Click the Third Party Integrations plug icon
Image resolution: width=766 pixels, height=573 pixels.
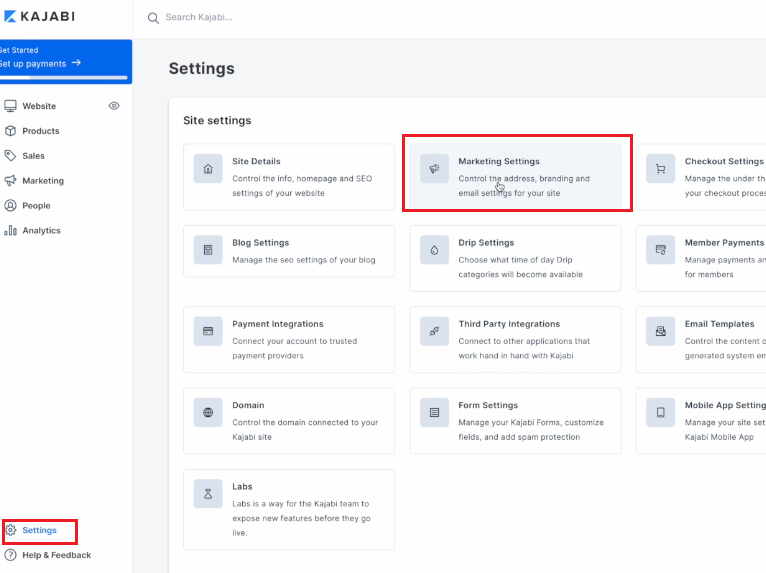(x=434, y=331)
